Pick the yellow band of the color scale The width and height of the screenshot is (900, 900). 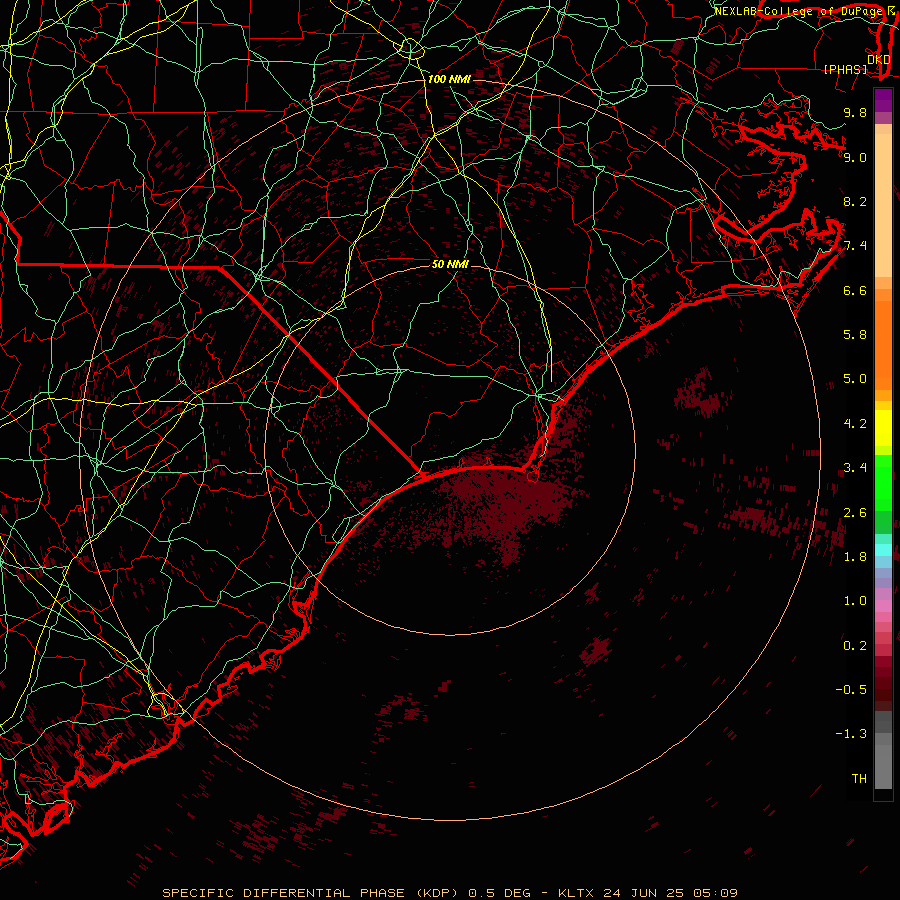pos(883,428)
